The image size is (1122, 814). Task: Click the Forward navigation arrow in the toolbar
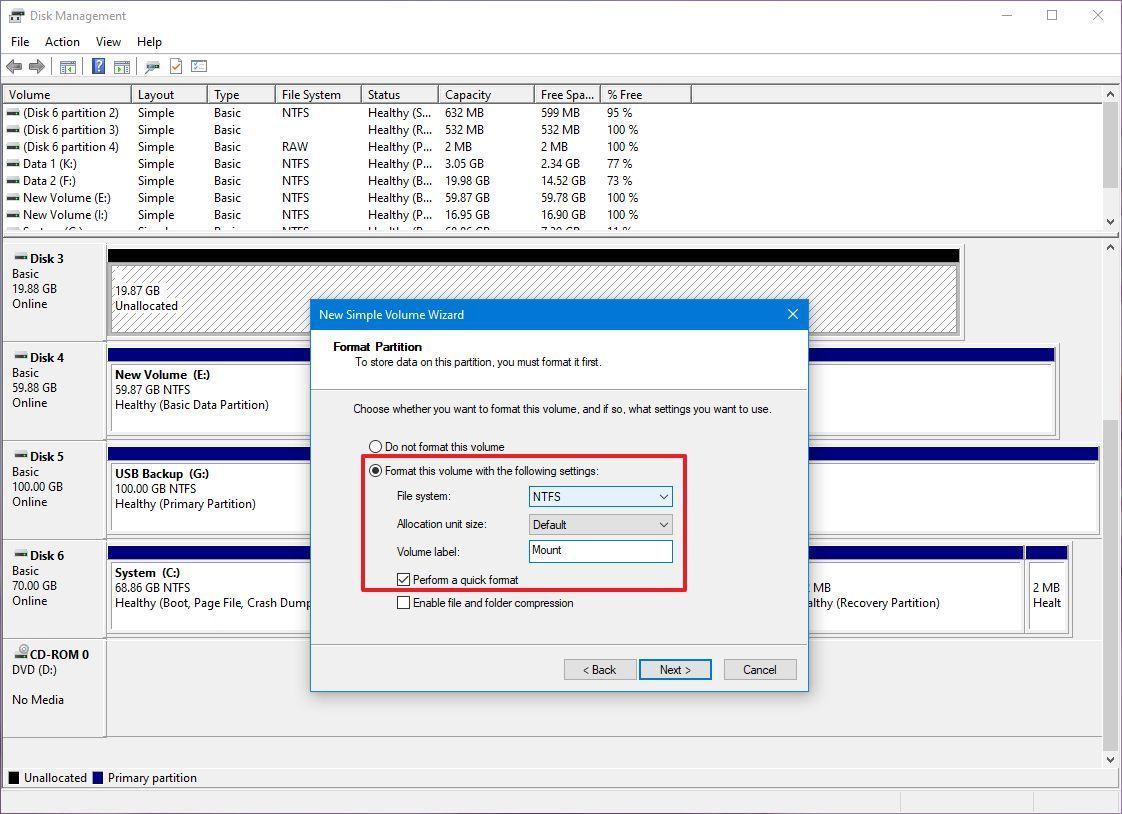click(36, 66)
